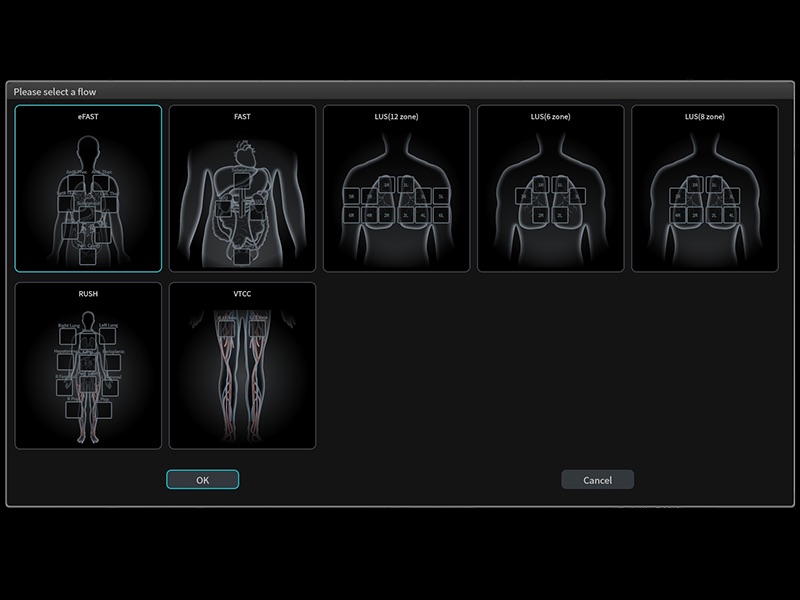Click 4L zone box in LUS(8 zone)
The width and height of the screenshot is (800, 600).
pos(733,214)
